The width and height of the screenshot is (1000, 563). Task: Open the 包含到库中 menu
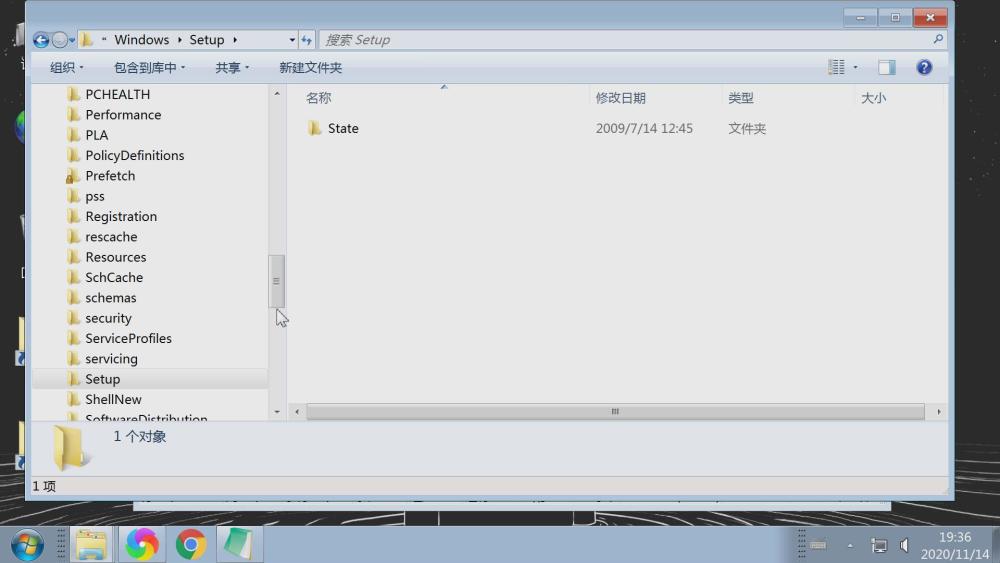coord(149,68)
